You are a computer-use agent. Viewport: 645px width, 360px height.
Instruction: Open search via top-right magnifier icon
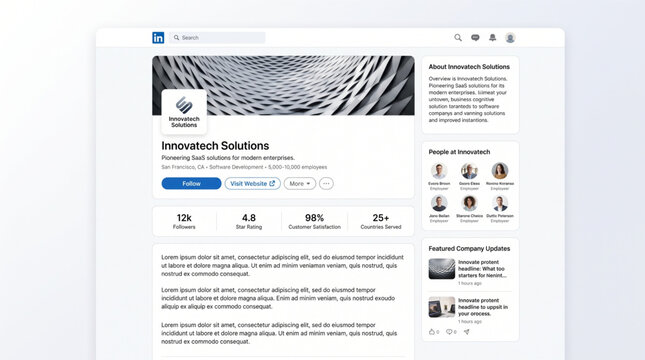(458, 38)
